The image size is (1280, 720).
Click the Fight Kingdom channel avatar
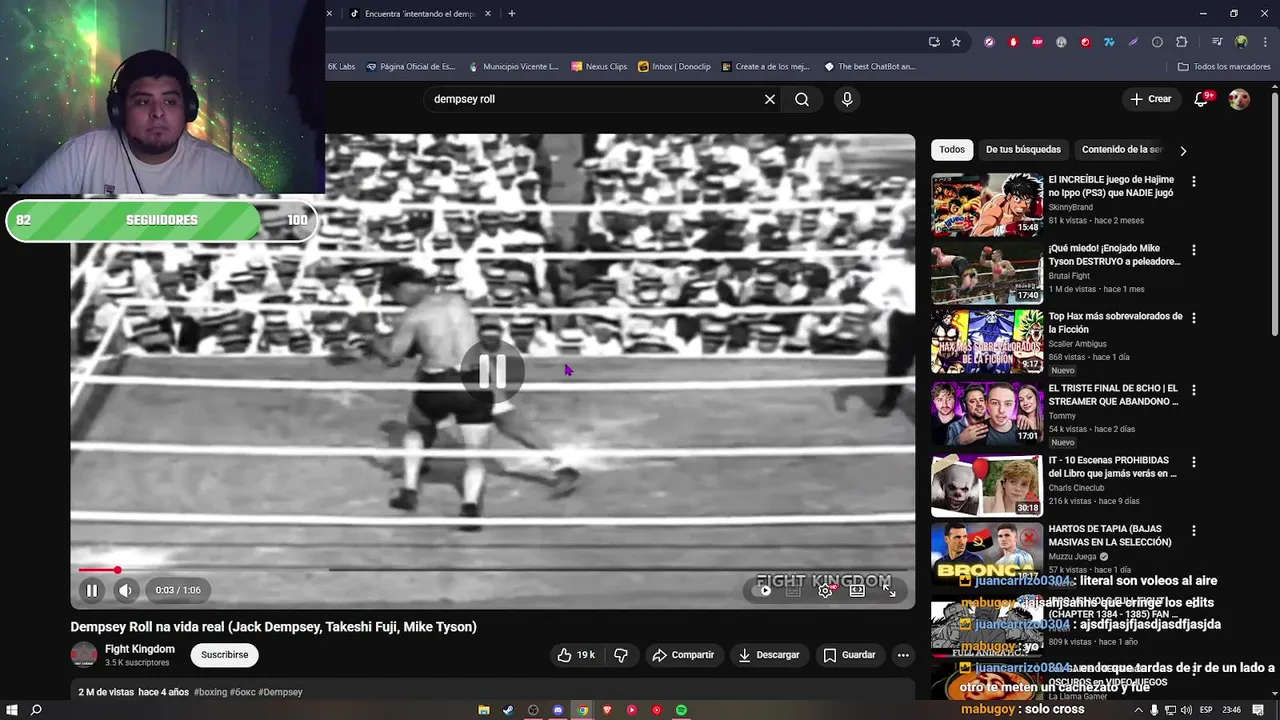[x=84, y=655]
